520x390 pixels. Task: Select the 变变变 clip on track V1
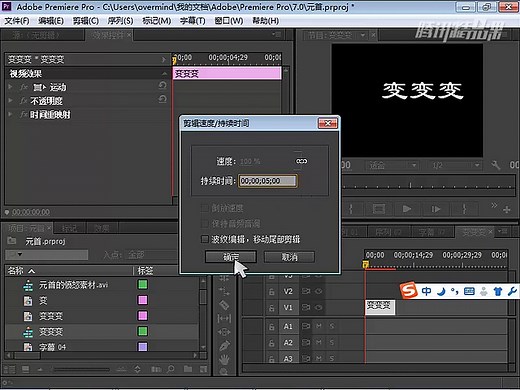tap(380, 307)
